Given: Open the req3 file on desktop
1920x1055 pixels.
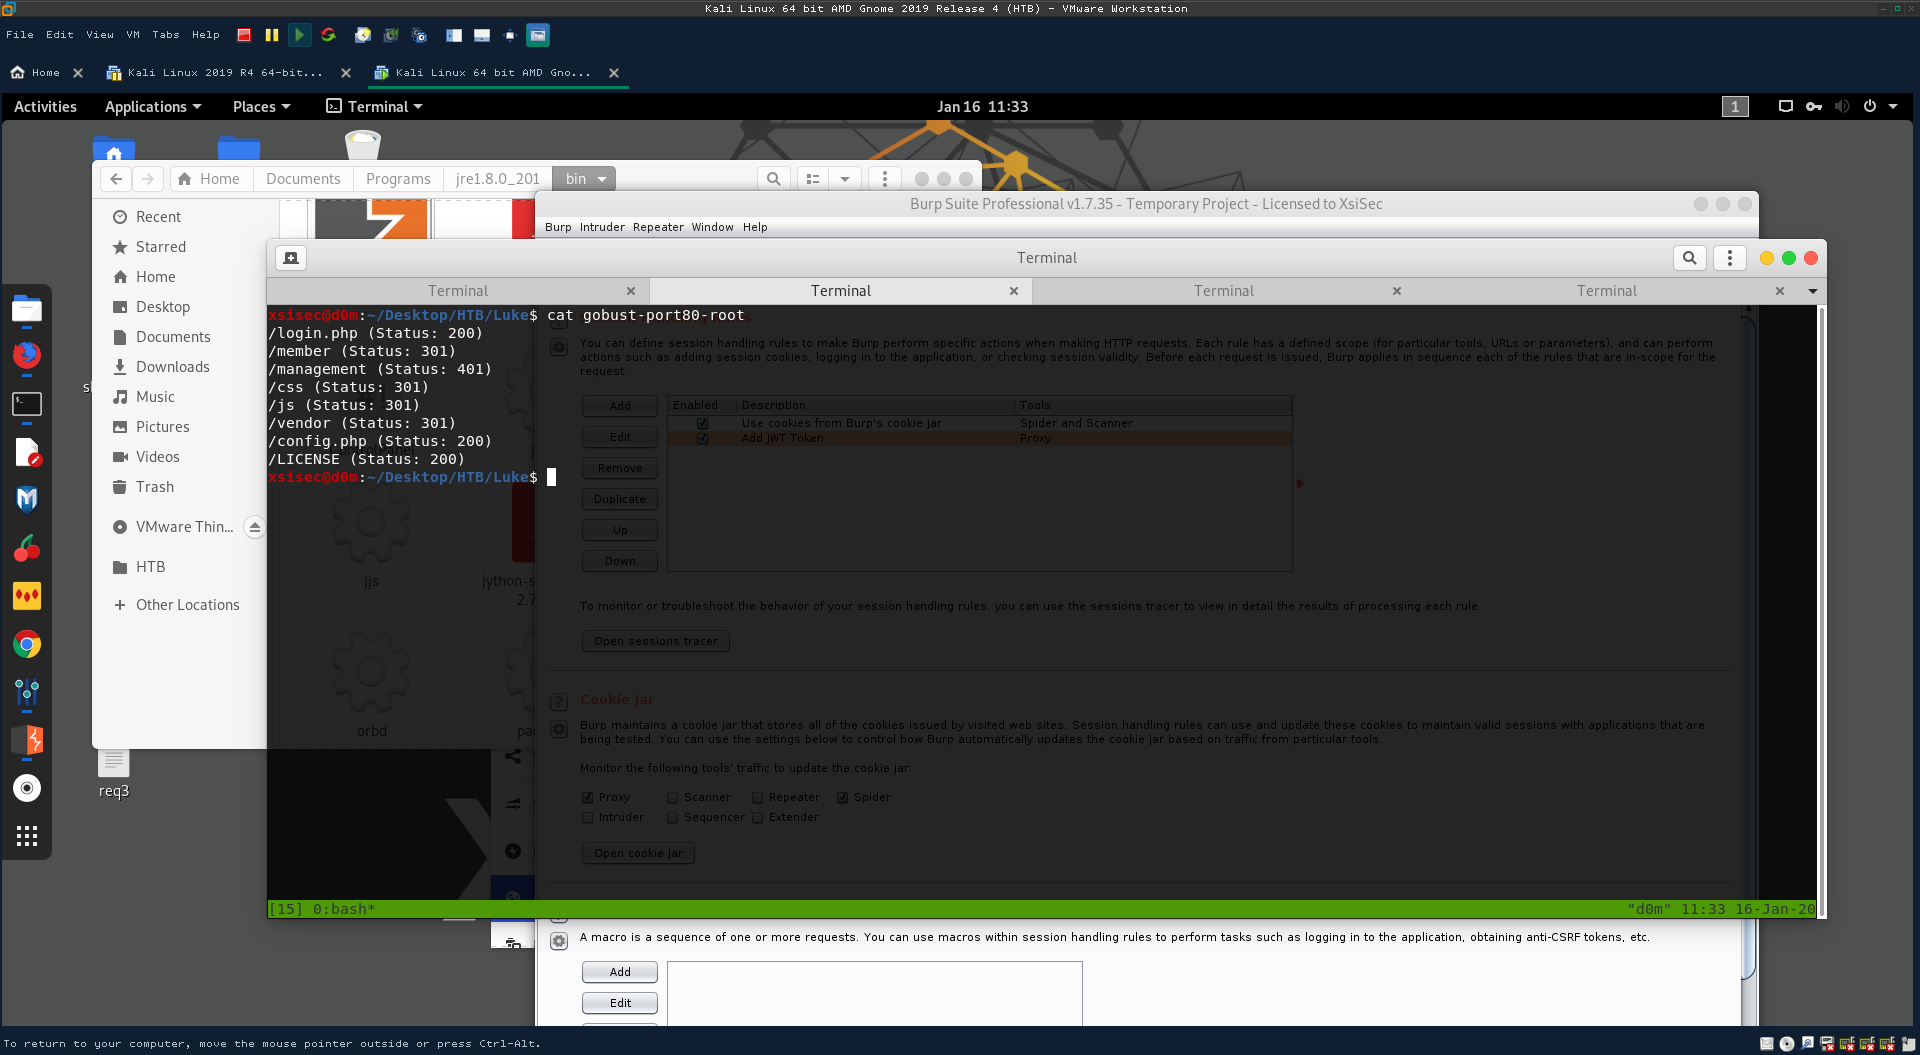Looking at the screenshot, I should 114,772.
